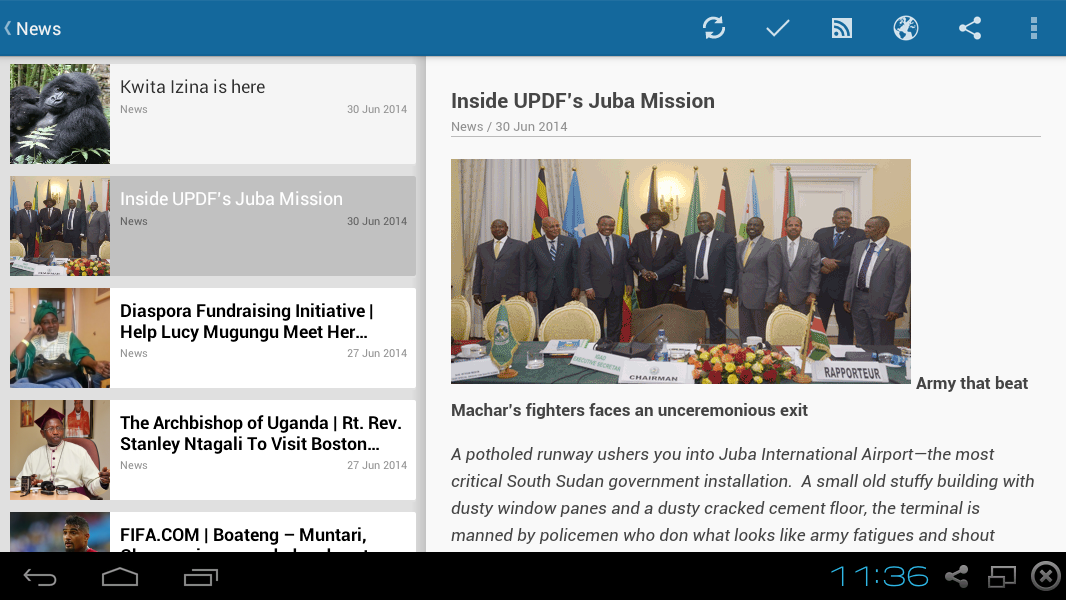The height and width of the screenshot is (600, 1066).
Task: Tap the Android back navigation button
Action: tap(40, 578)
